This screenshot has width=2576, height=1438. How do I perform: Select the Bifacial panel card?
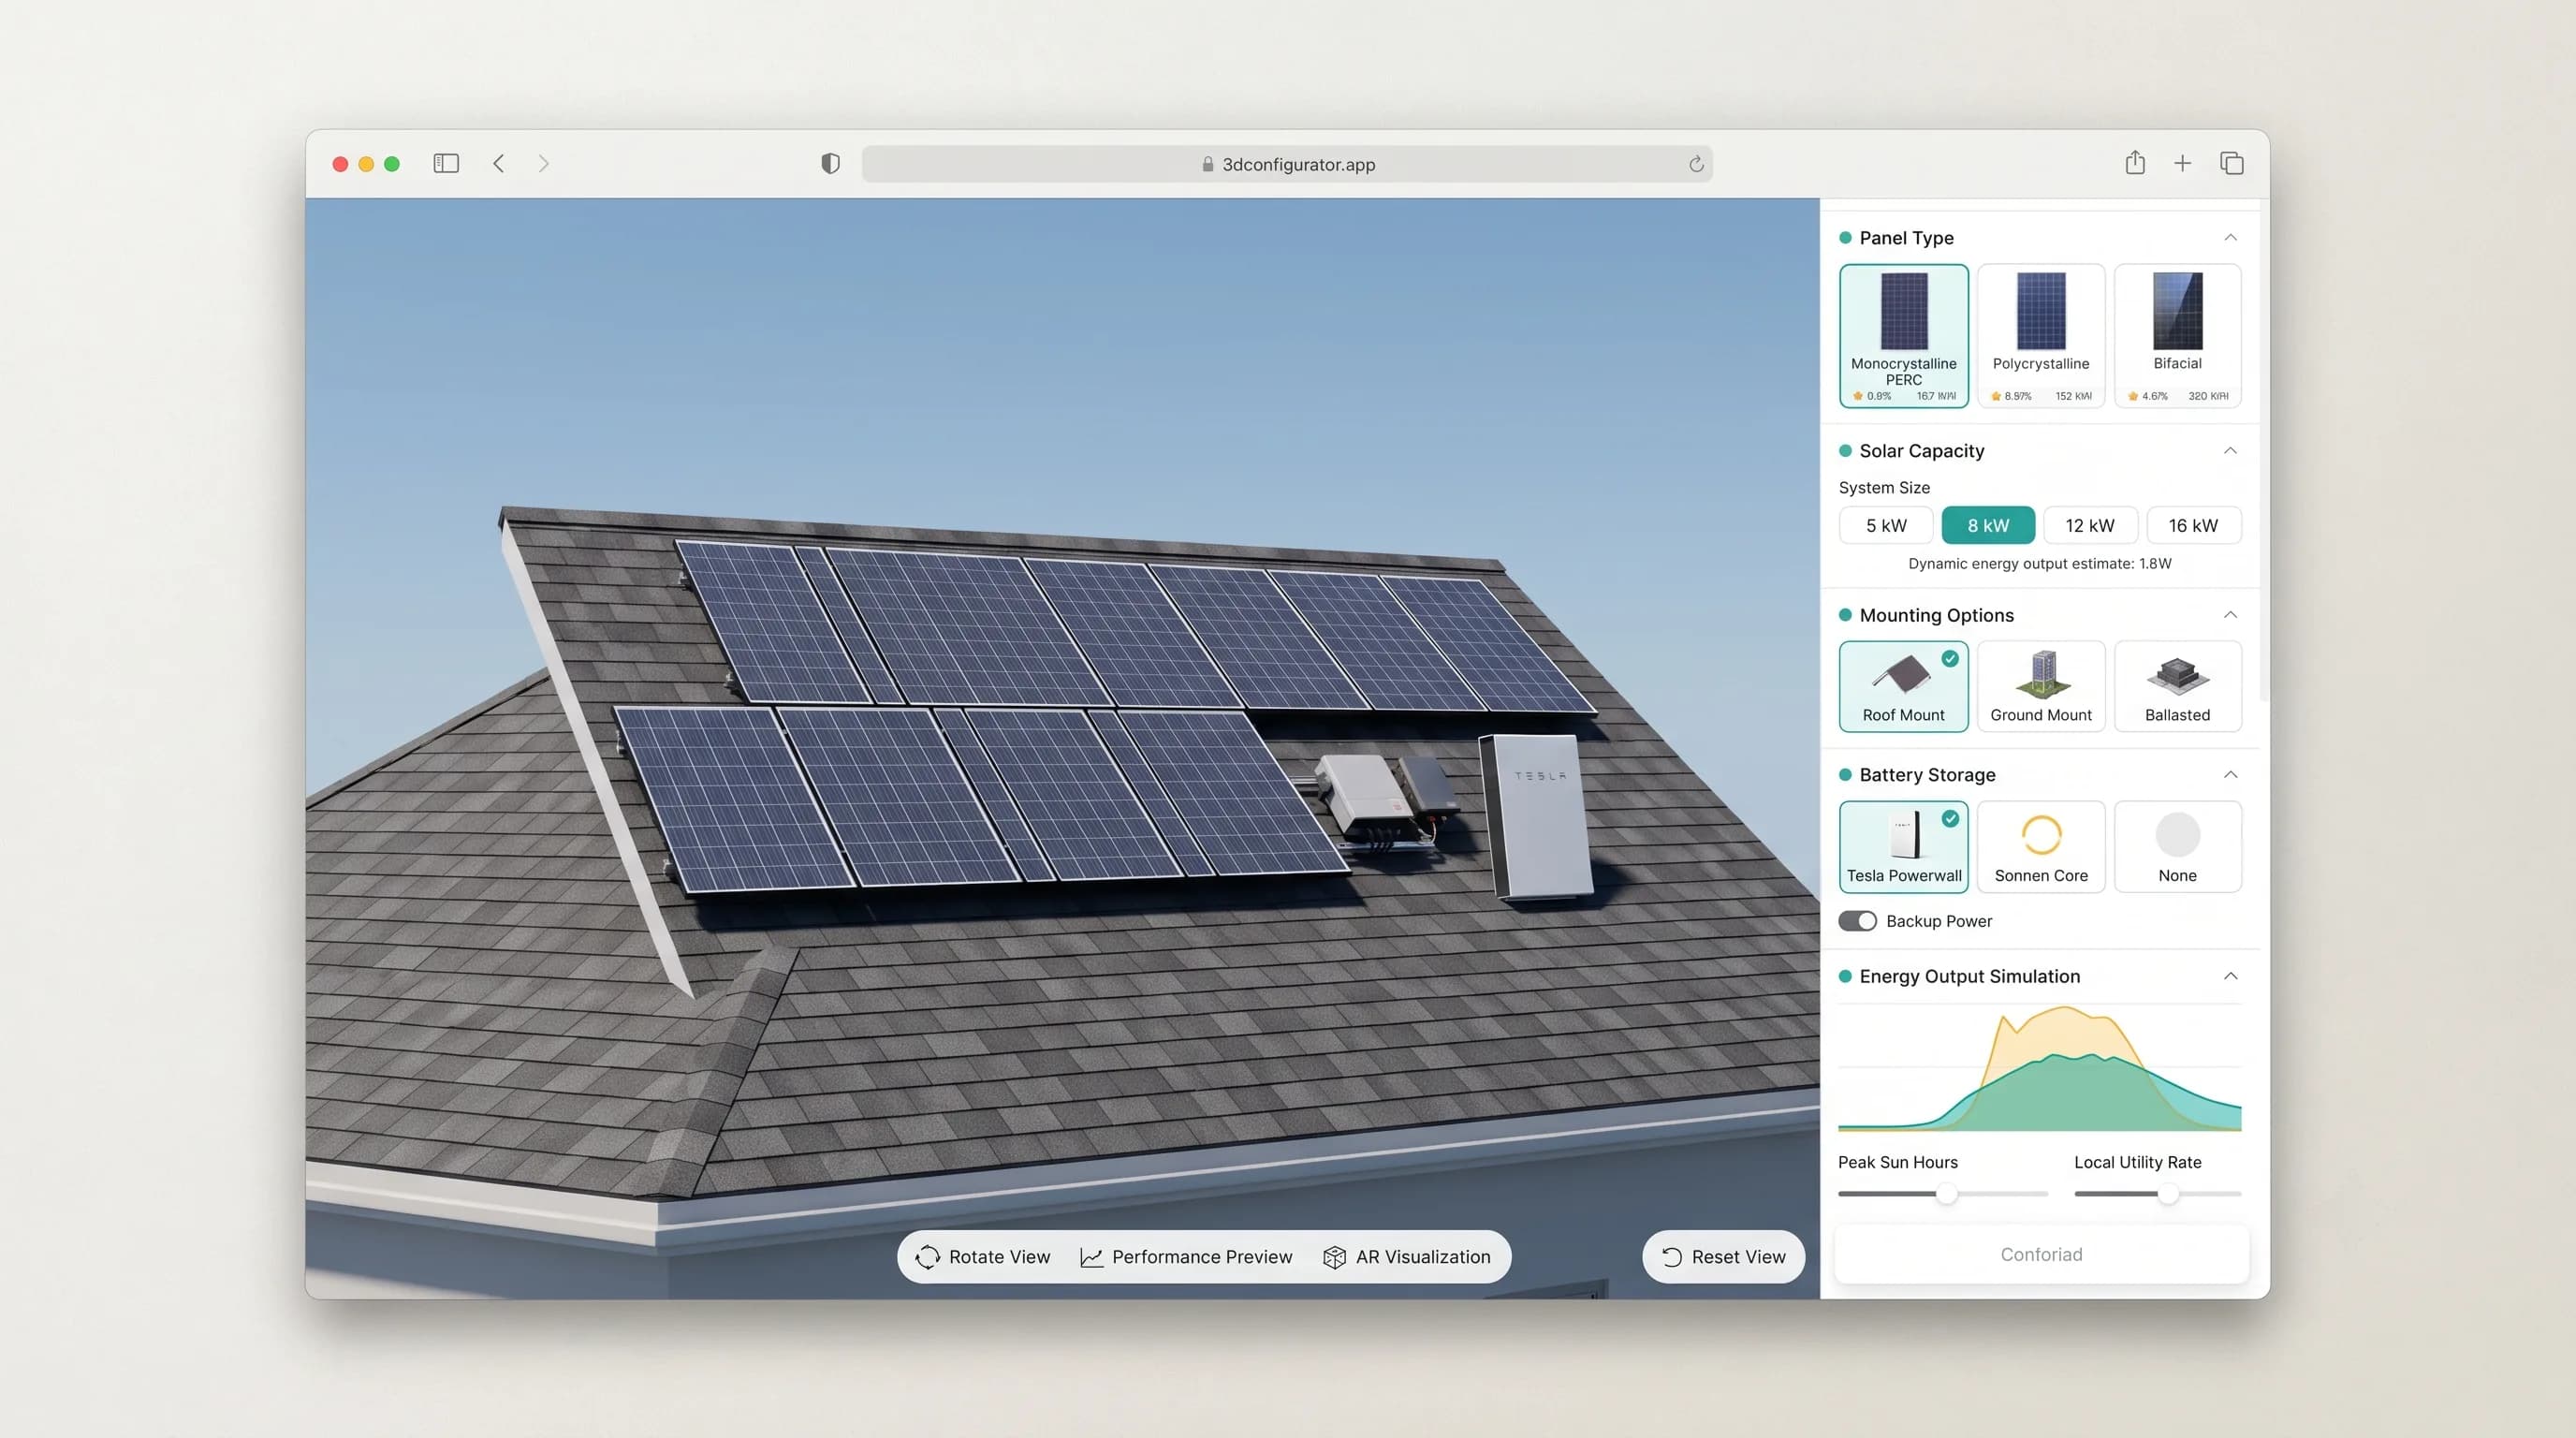(x=2177, y=336)
